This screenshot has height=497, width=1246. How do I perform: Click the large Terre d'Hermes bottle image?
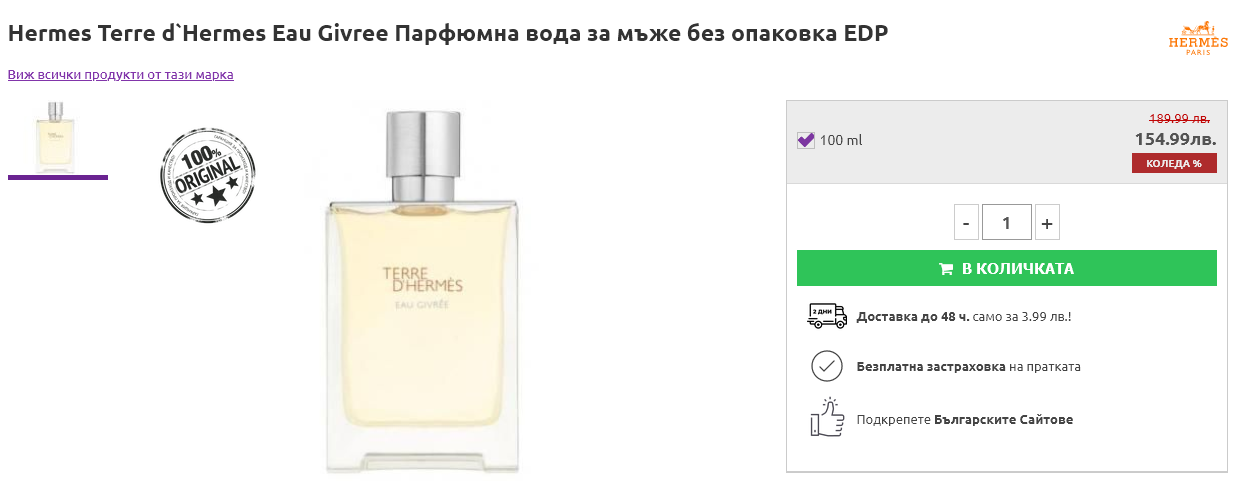click(423, 290)
